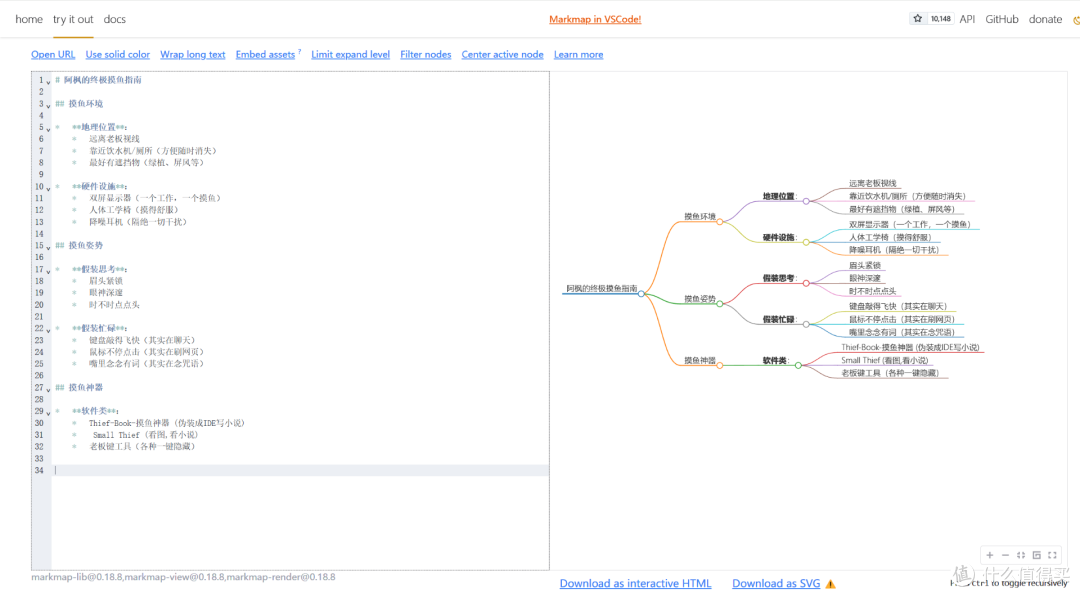Viewport: 1080px width, 597px height.
Task: Select mind map node 眼神深邃
Action: click(x=864, y=278)
